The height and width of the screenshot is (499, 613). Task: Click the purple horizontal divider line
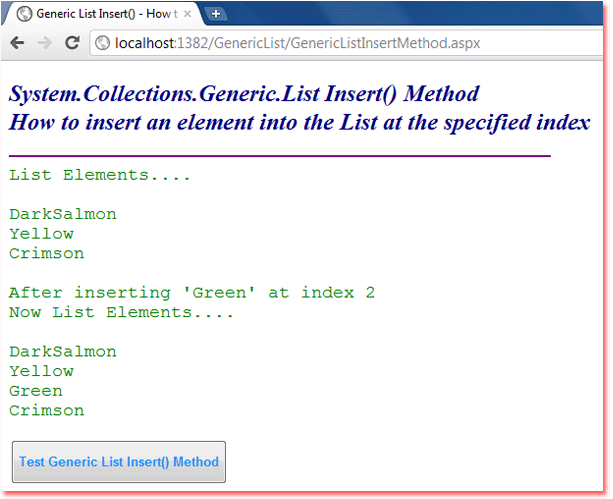click(279, 156)
